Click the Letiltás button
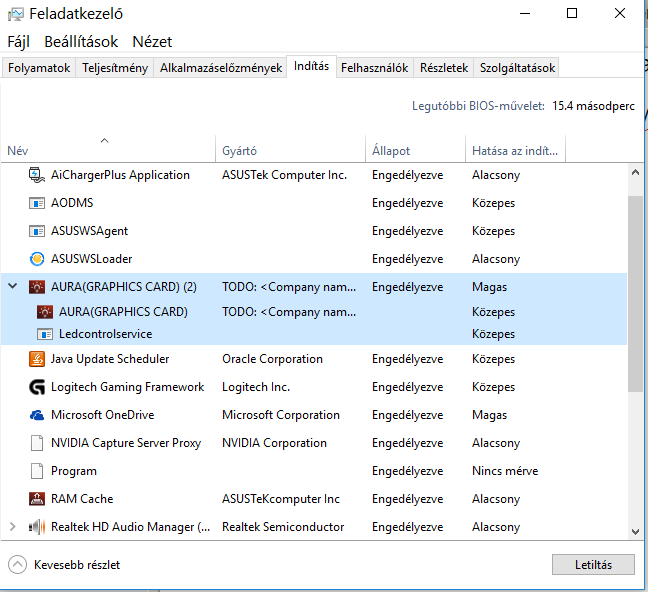Image resolution: width=648 pixels, height=592 pixels. pos(593,565)
